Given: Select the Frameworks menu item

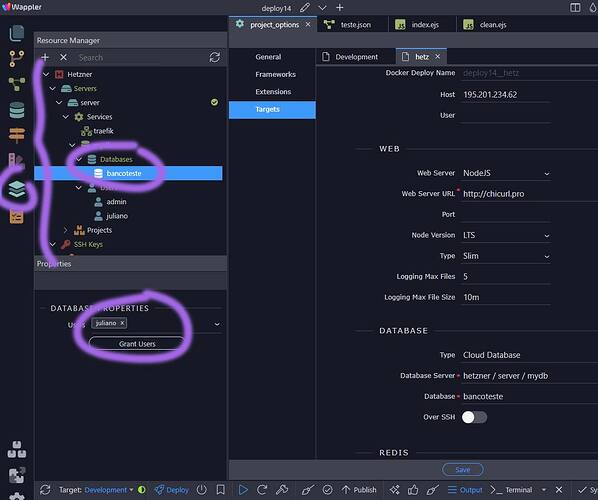Looking at the screenshot, I should (x=275, y=74).
